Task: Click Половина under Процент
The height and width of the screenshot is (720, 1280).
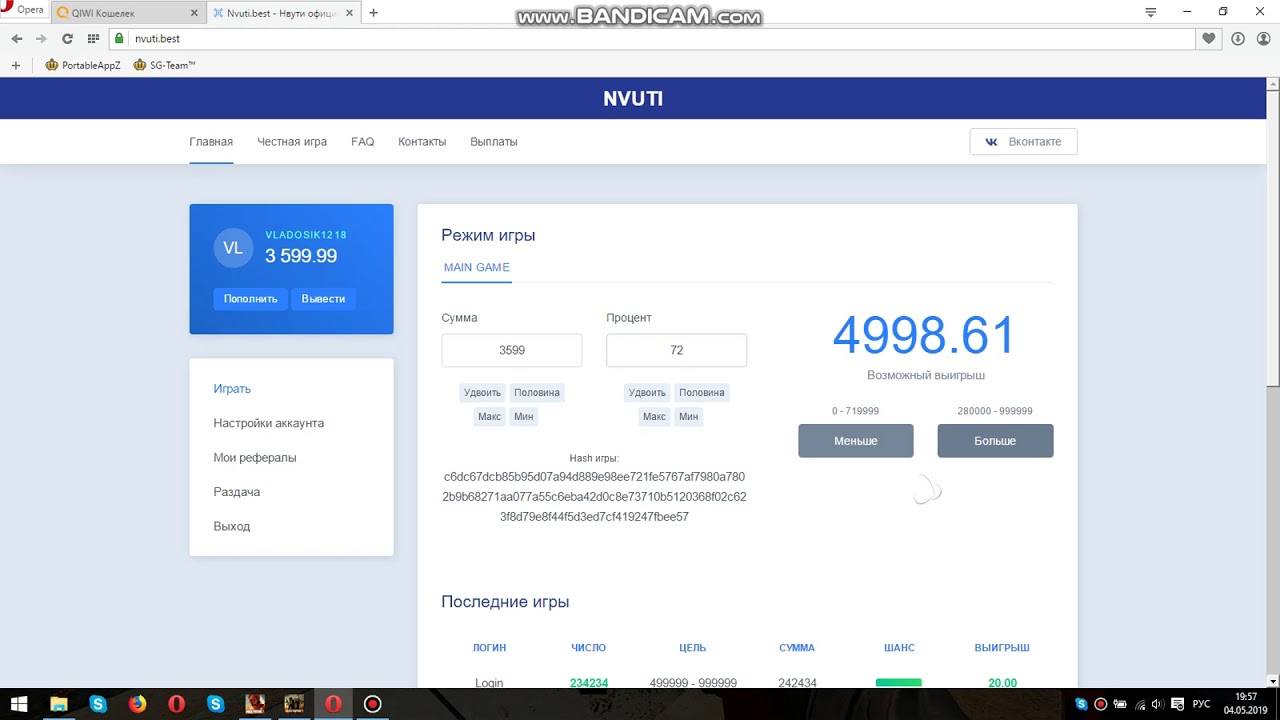Action: tap(702, 392)
